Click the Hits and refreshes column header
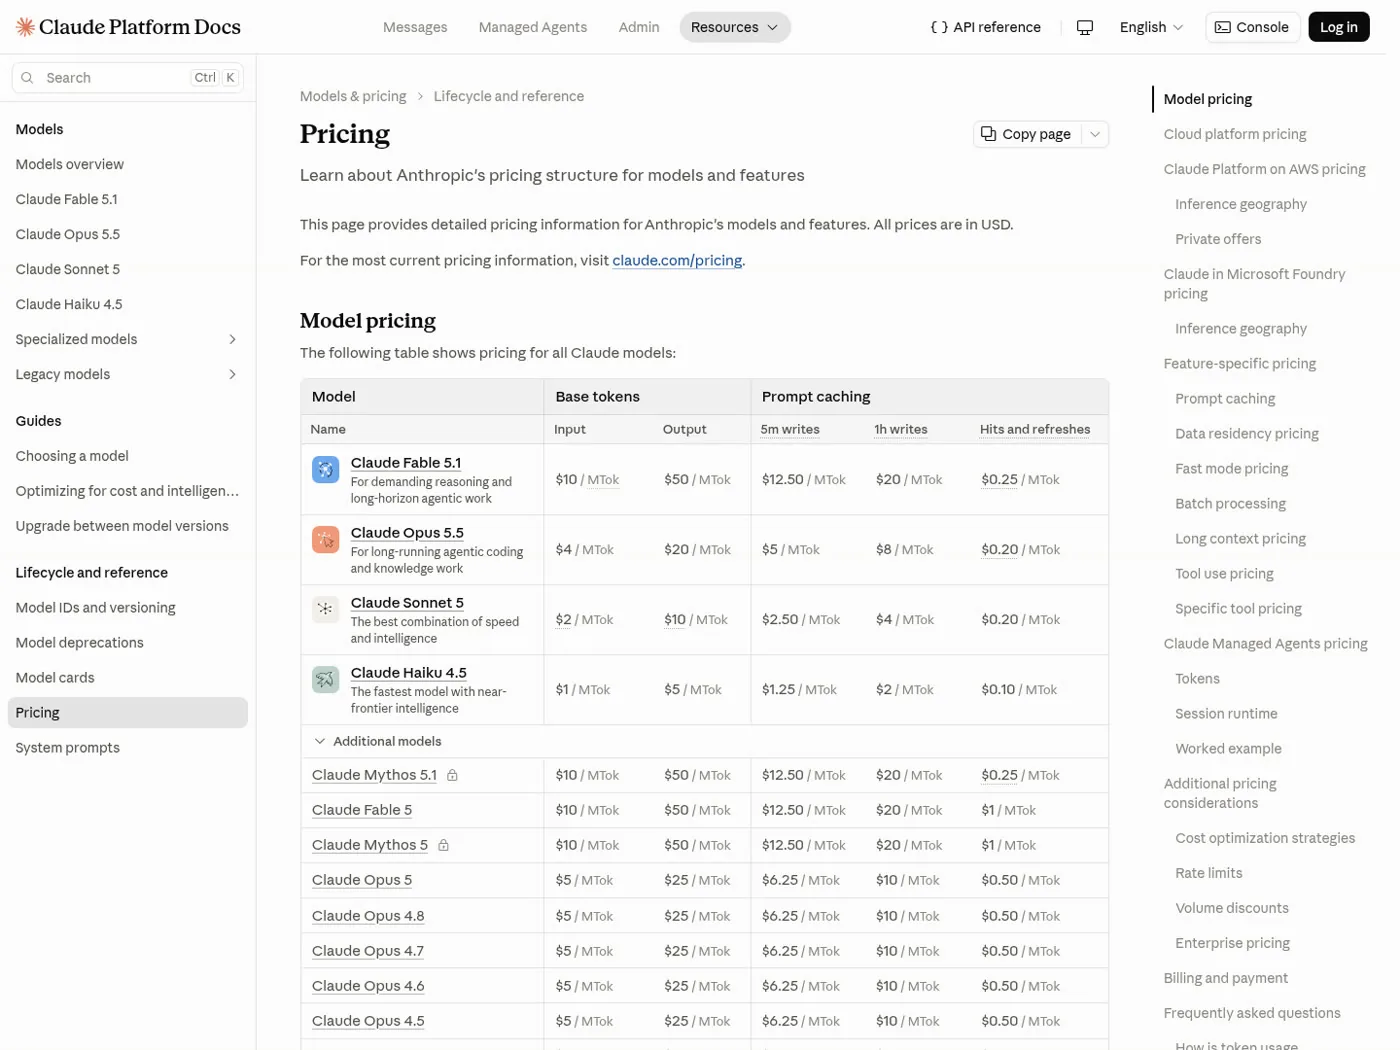Screen dimensions: 1400x1050 [1035, 429]
